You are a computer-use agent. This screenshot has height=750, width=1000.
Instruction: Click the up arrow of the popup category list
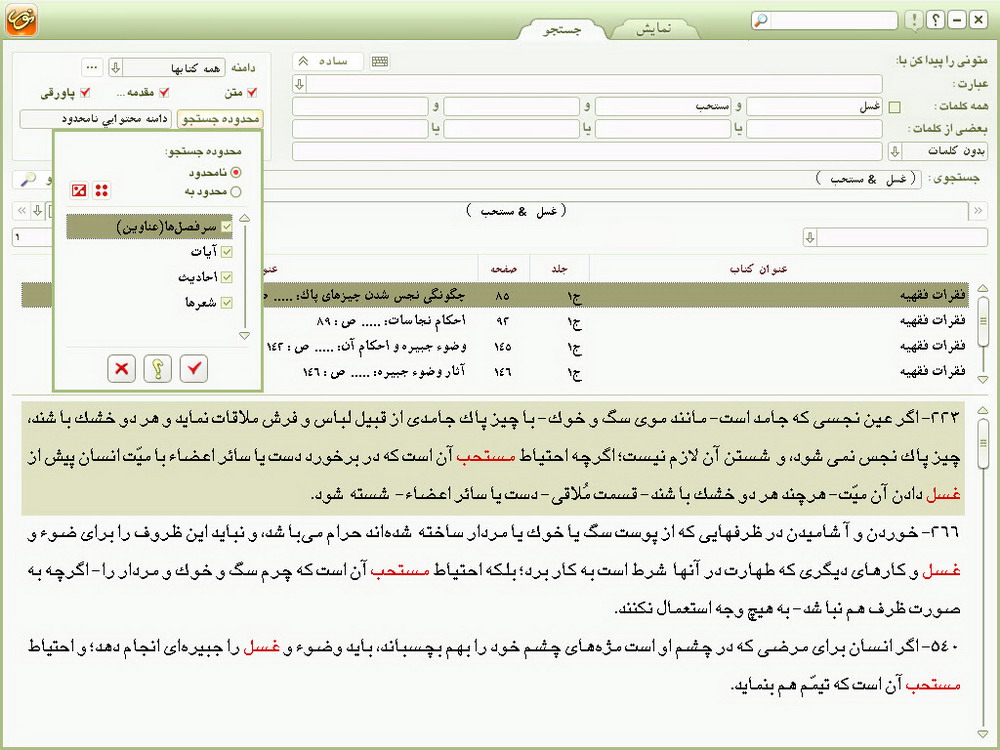pyautogui.click(x=244, y=219)
